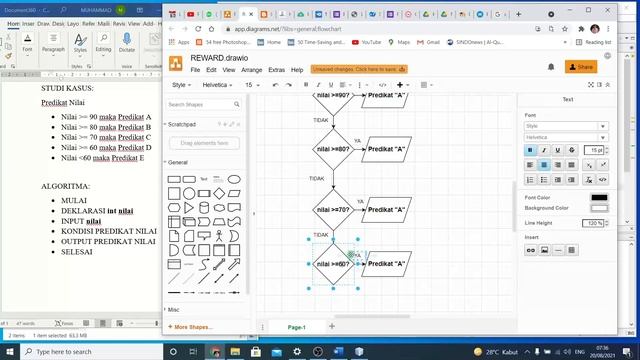This screenshot has width=640, height=360.
Task: Open the File menu in draw.io
Action: tap(195, 70)
